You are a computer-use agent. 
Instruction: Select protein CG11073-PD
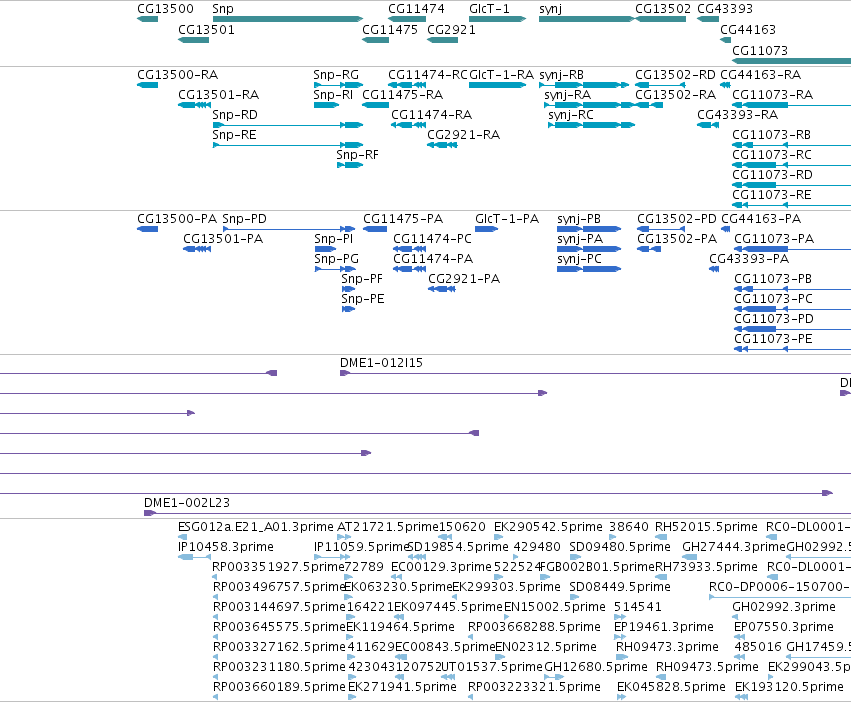(792, 329)
